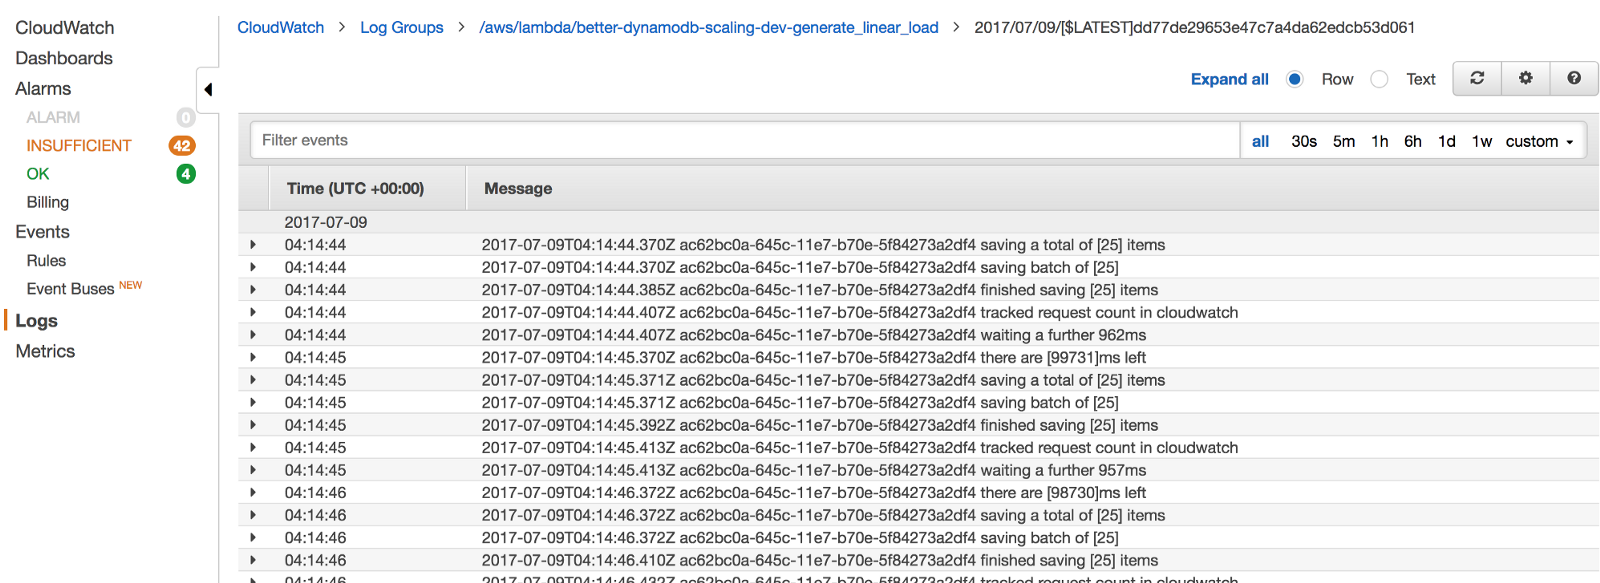Expand the 'there are [99731]ms left' row
This screenshot has height=583, width=1600.
[x=253, y=358]
